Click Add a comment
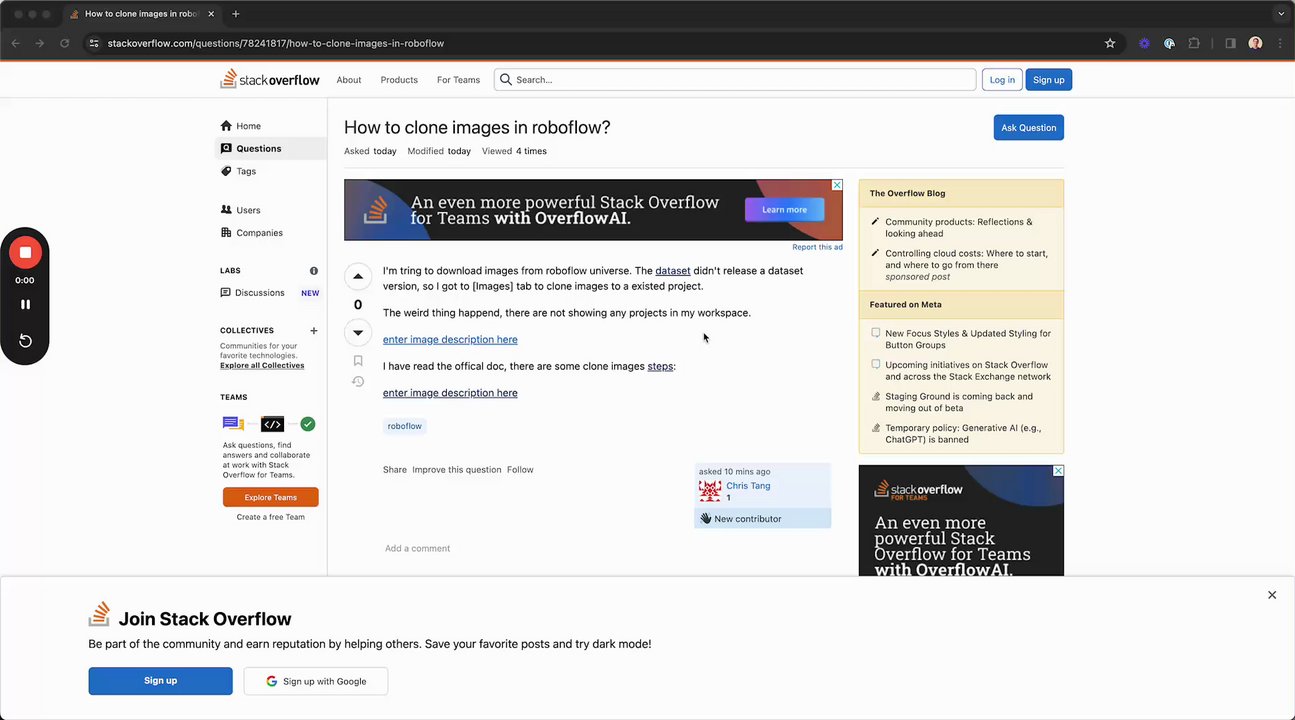This screenshot has width=1295, height=720. [x=417, y=548]
